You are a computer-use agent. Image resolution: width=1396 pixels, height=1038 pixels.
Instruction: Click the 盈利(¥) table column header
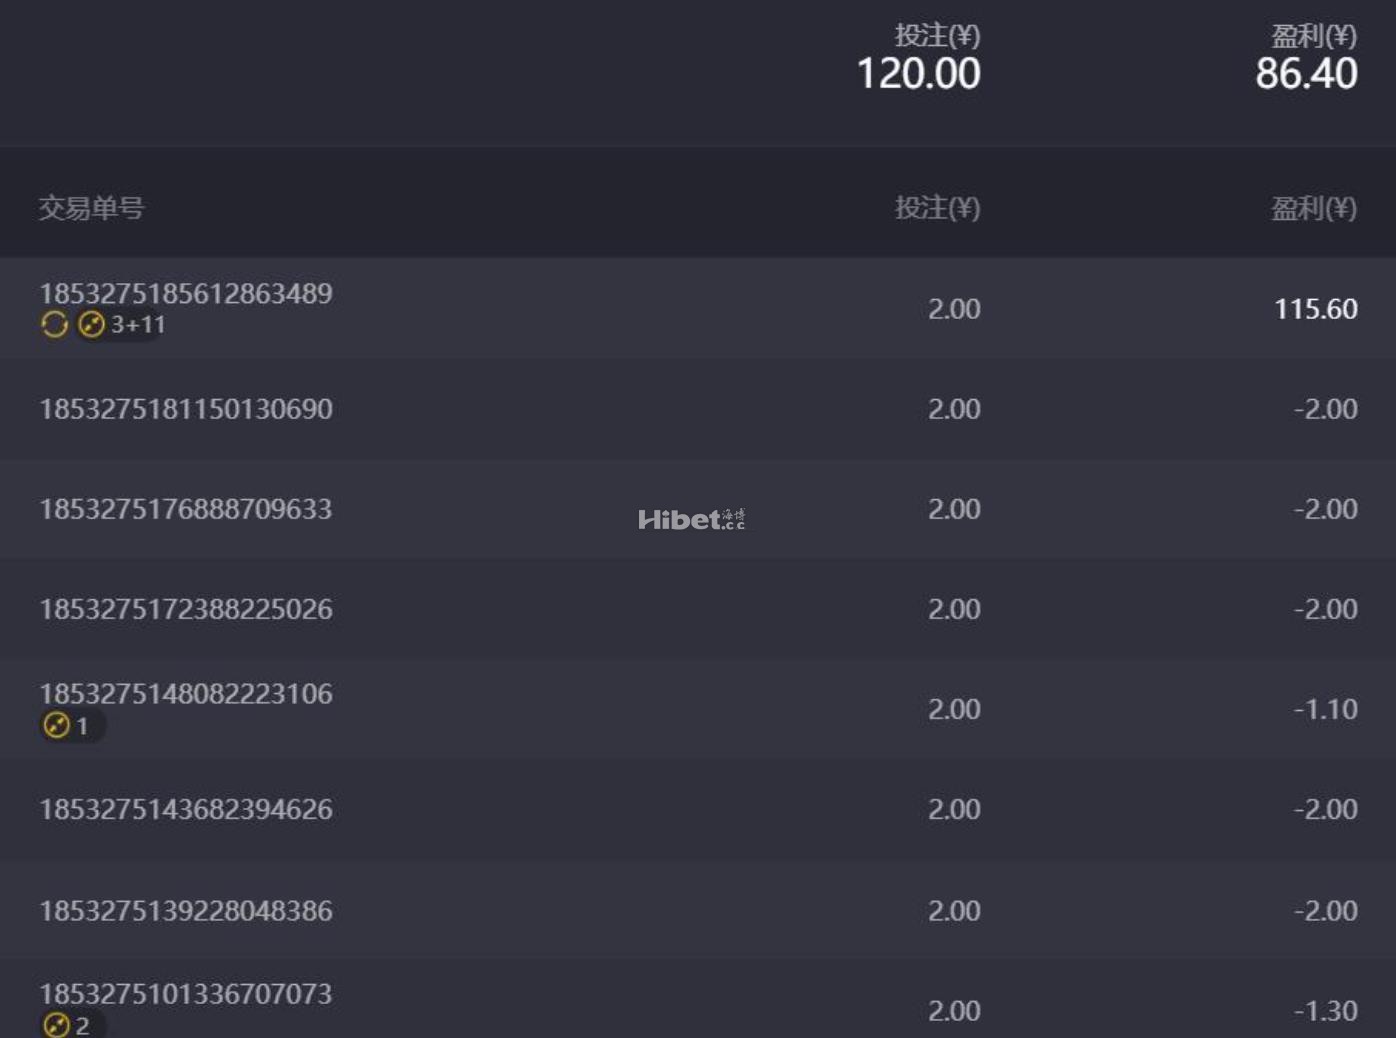pyautogui.click(x=1313, y=208)
